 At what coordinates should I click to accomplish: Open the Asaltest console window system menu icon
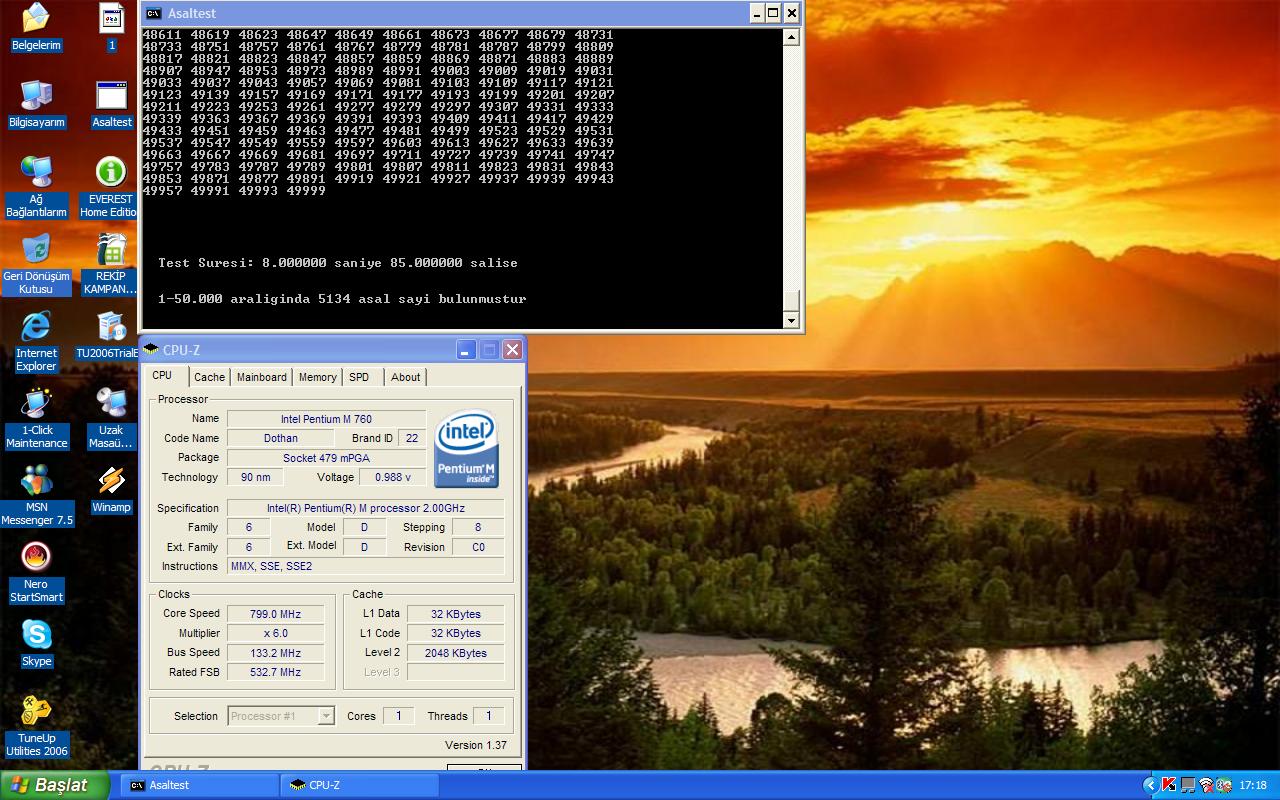(x=153, y=13)
